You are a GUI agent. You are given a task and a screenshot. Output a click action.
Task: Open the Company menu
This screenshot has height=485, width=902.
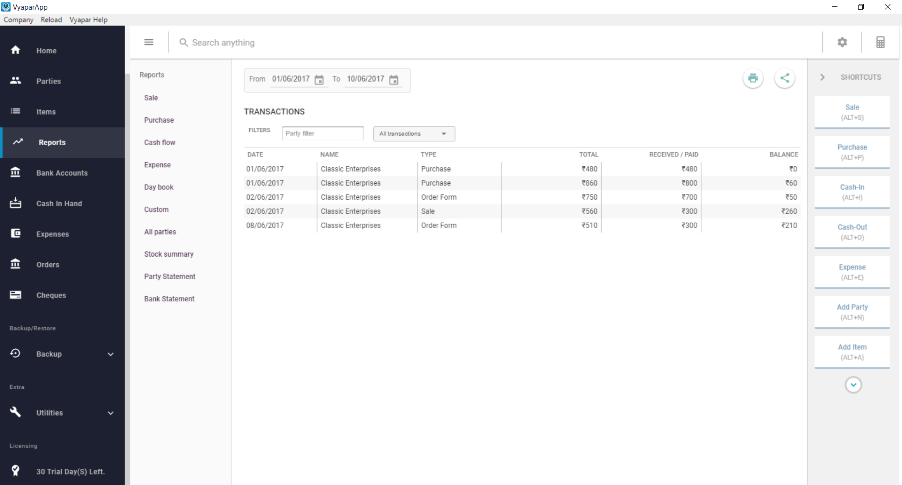[19, 20]
